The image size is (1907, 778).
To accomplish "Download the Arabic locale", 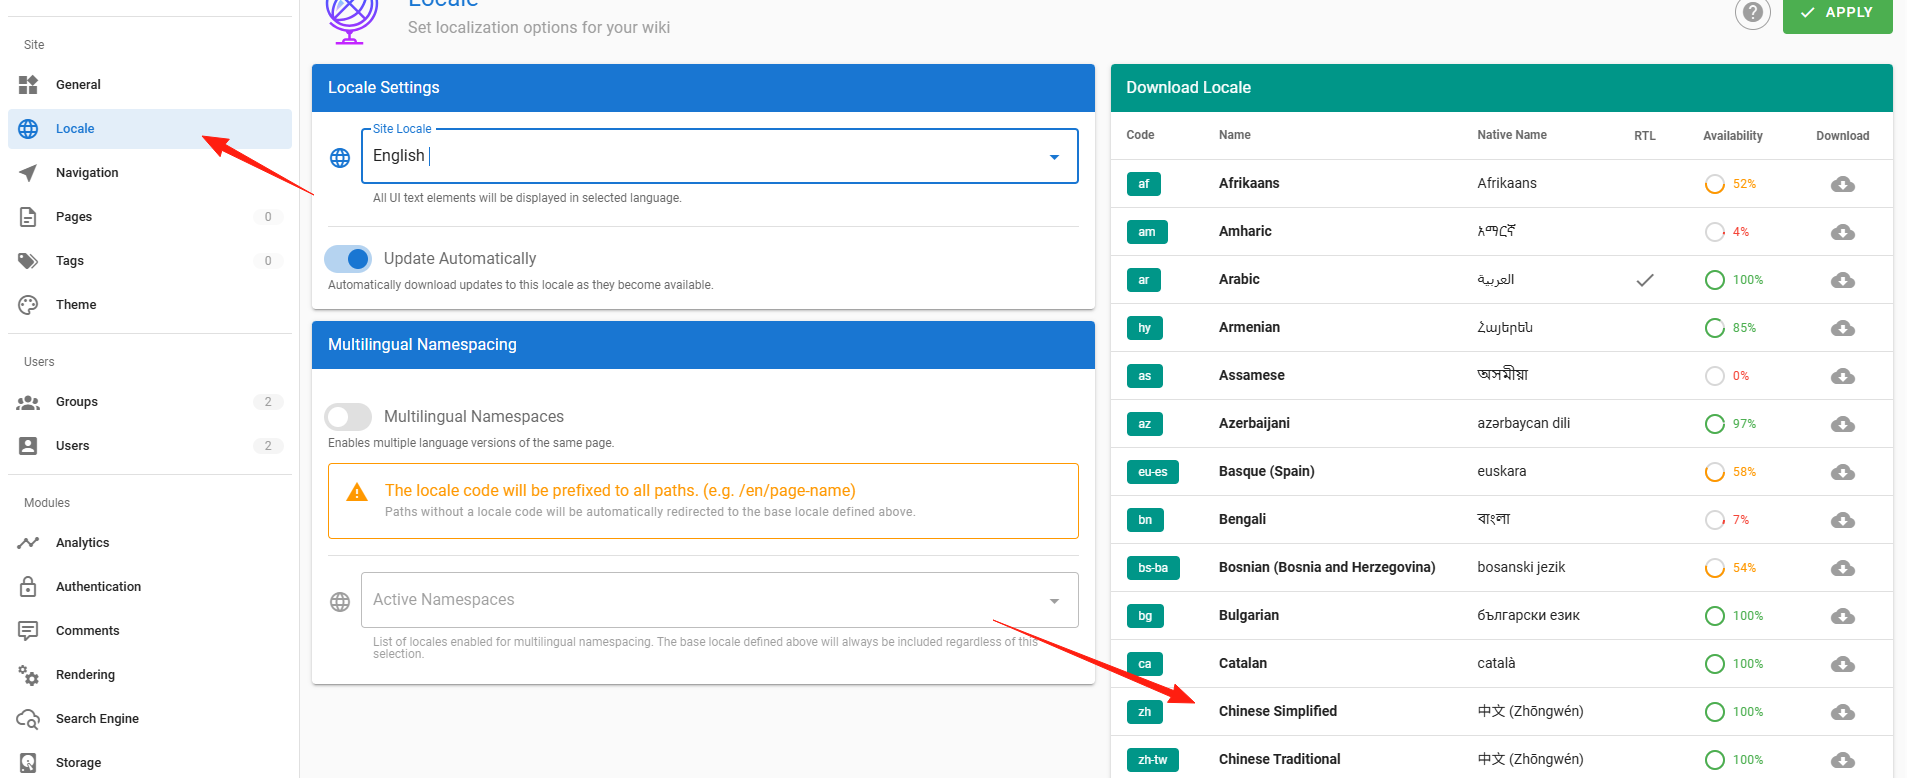I will click(x=1843, y=280).
